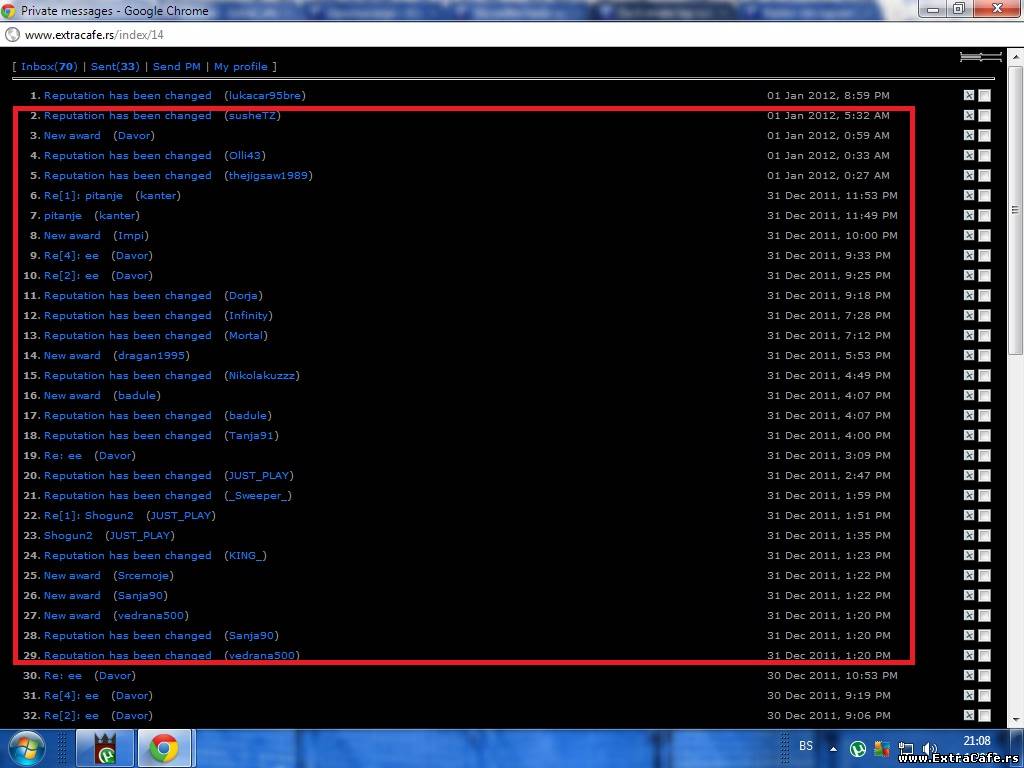Click the volume speaker icon in system tray
The height and width of the screenshot is (768, 1024).
930,748
